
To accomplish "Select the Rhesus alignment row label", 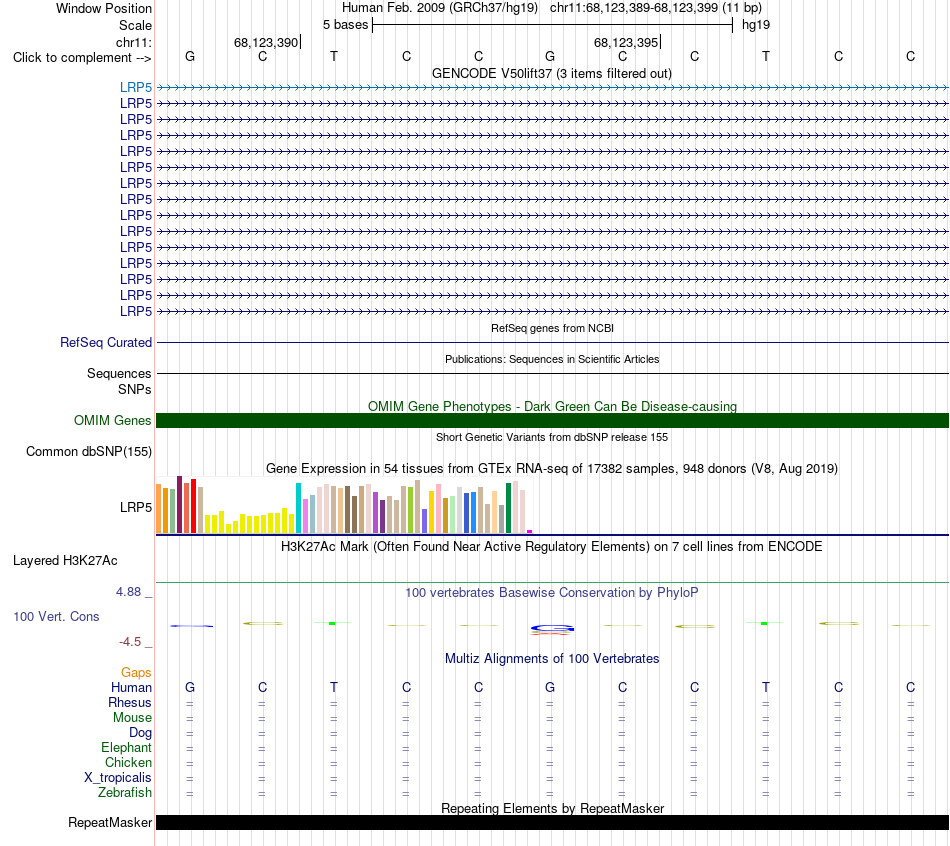I will click(130, 702).
